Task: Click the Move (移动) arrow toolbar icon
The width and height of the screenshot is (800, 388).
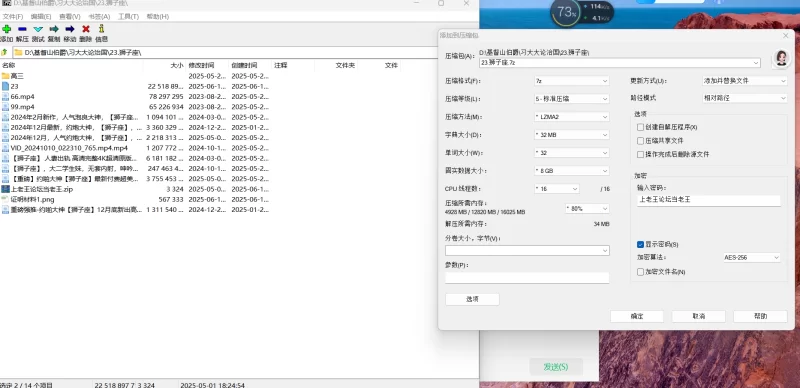Action: 70,29
